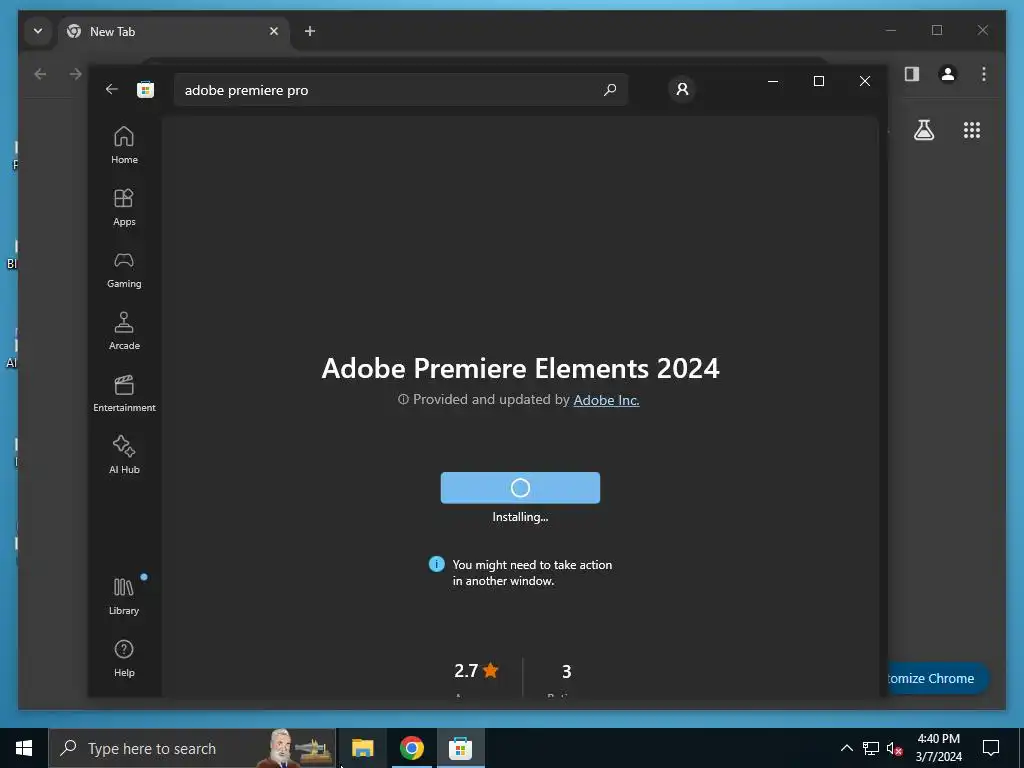Select the New Tab tab in Chrome
Screen dimensions: 1024x768
pyautogui.click(x=173, y=31)
